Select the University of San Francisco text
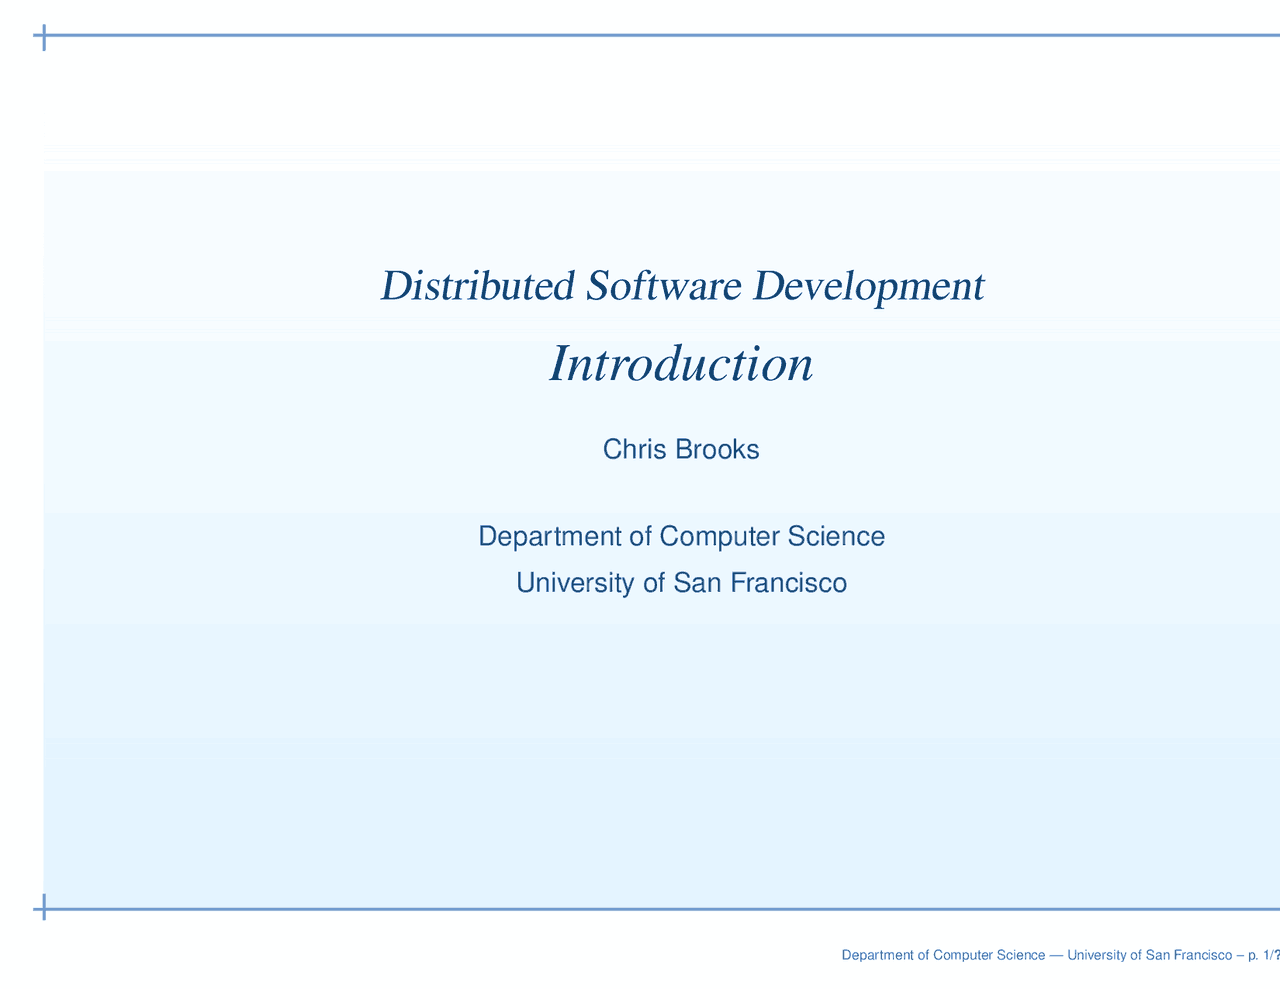1280x989 pixels. point(681,582)
